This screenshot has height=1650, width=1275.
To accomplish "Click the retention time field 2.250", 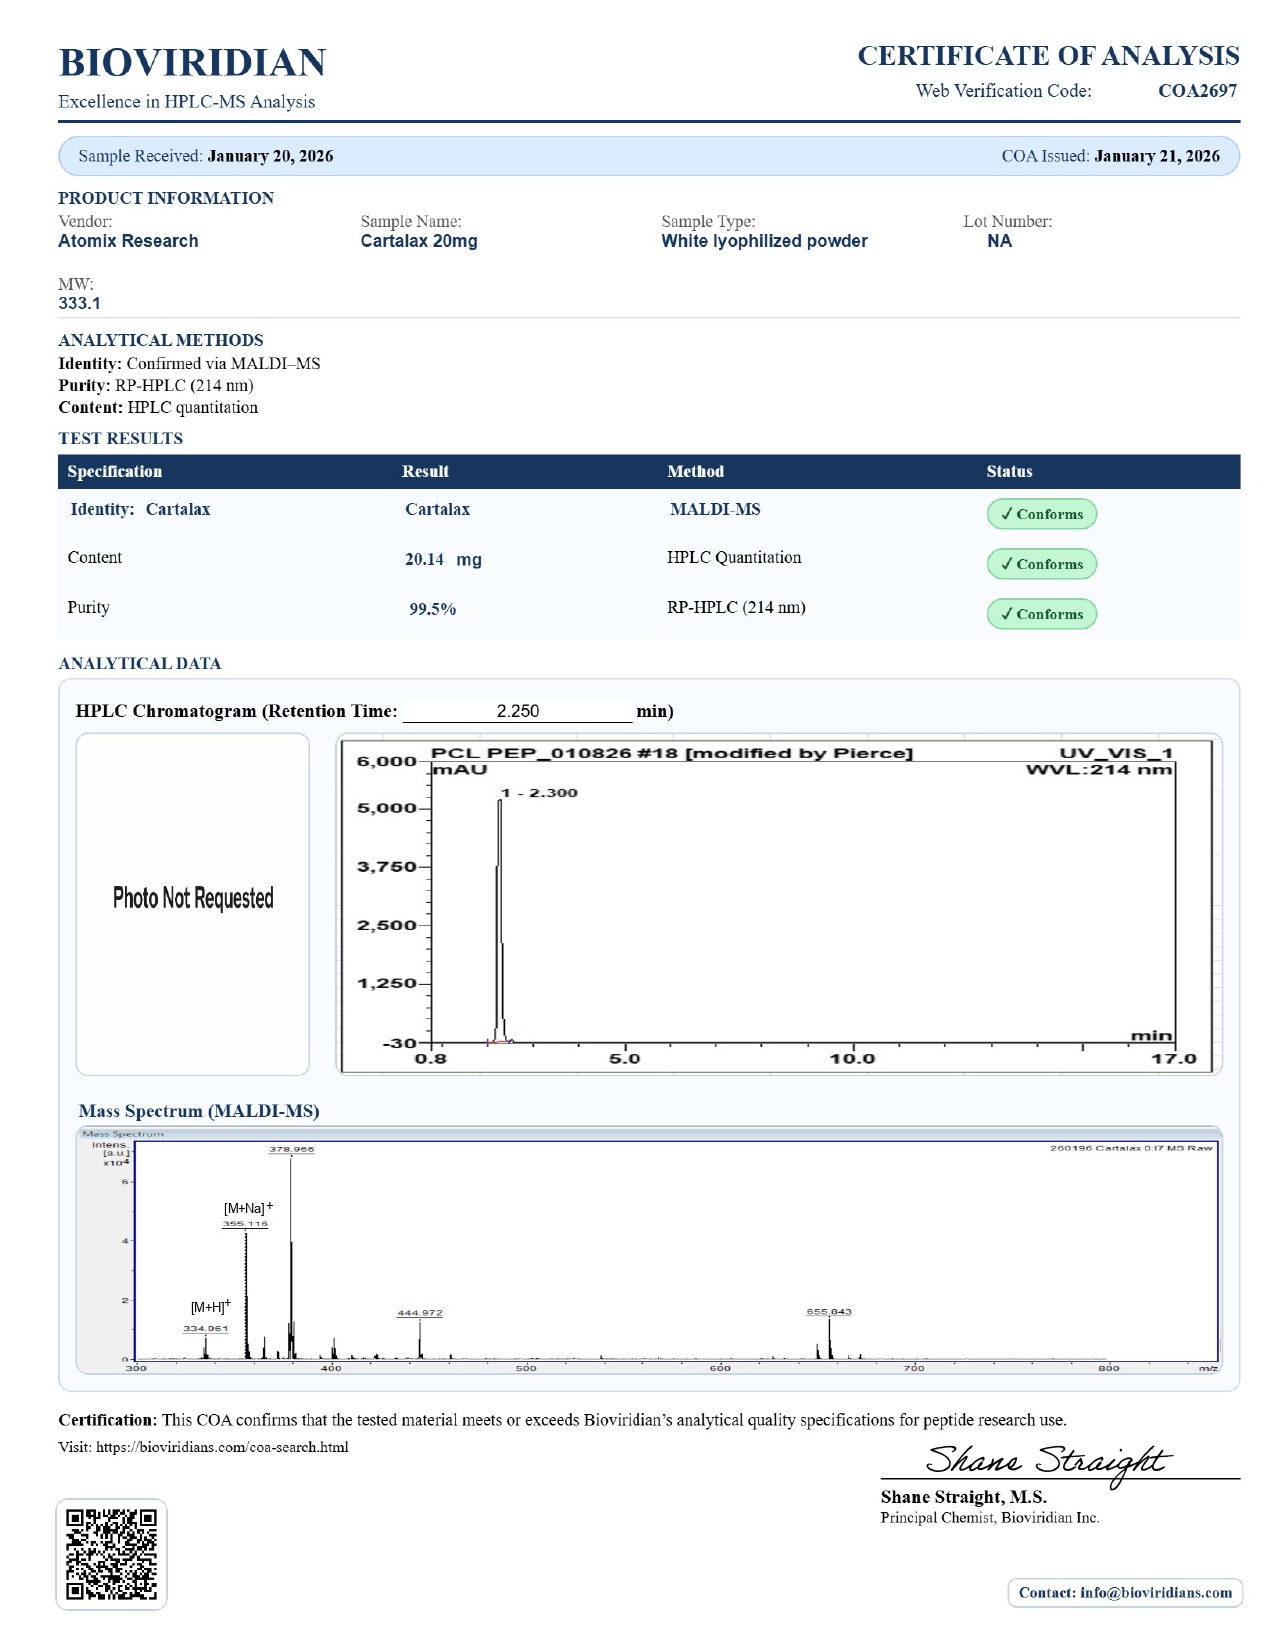I will point(518,711).
